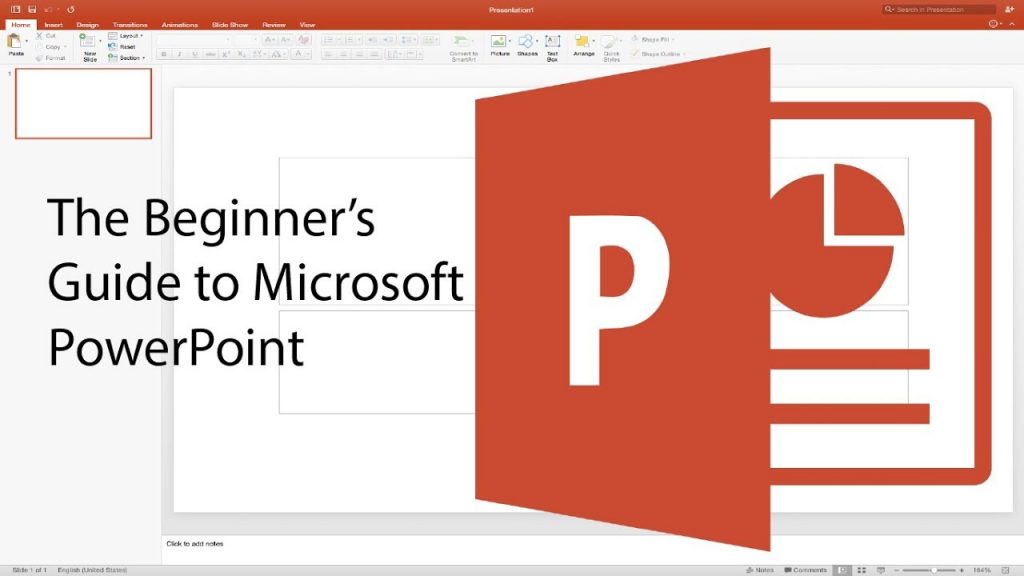Switch to the Insert ribbon tab

coord(53,24)
